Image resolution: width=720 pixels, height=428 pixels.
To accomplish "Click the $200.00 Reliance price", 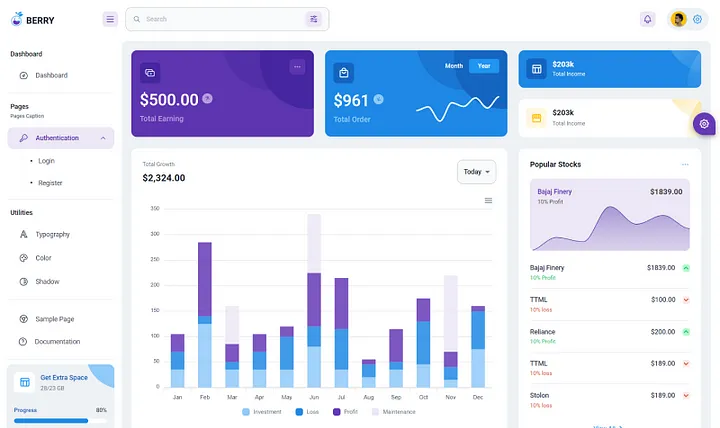I will coord(663,332).
